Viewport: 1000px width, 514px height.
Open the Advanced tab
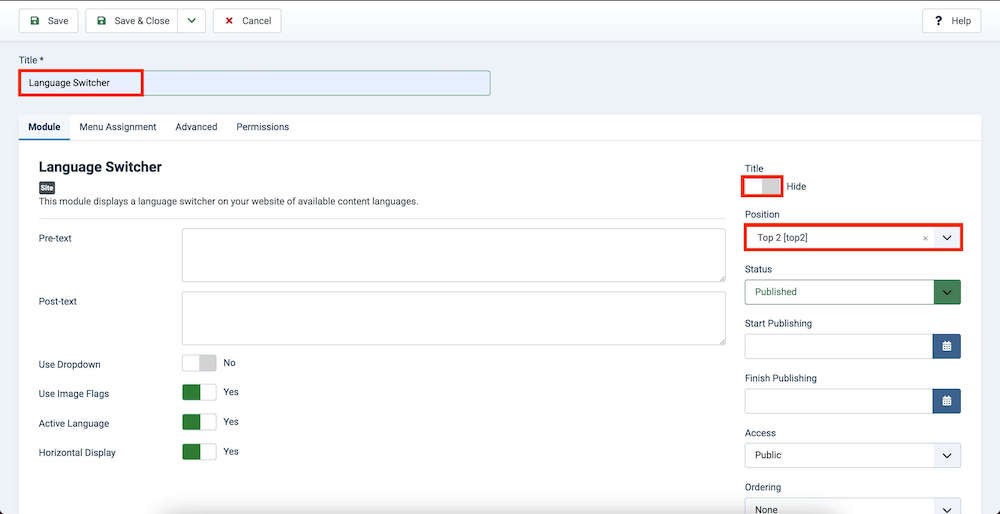196,127
